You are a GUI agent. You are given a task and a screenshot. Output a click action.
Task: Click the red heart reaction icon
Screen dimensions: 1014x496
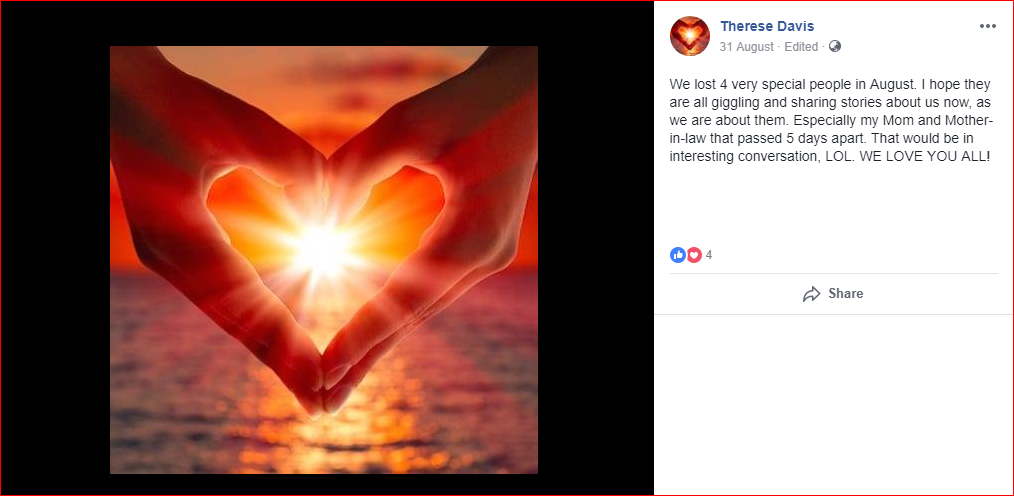tap(694, 255)
